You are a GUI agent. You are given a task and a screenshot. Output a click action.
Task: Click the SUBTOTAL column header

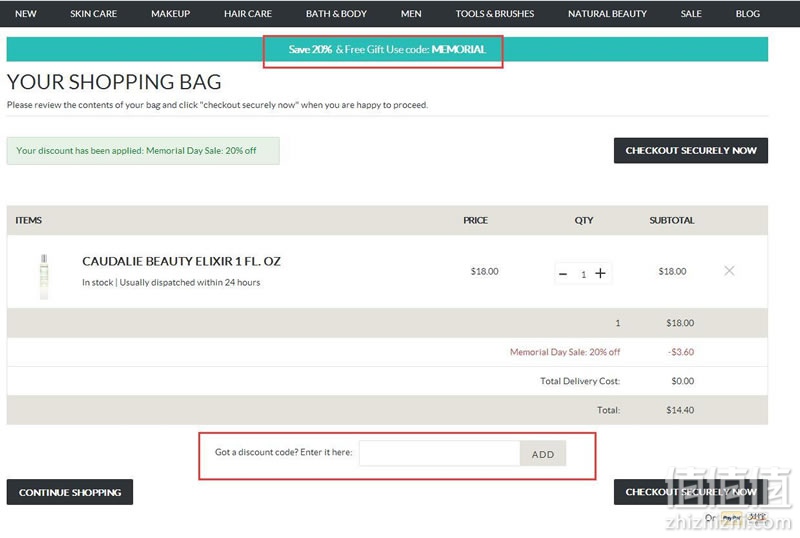671,221
